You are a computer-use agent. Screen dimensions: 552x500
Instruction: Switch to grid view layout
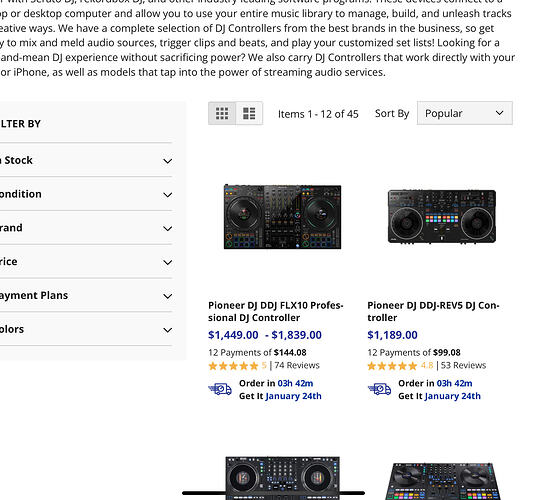(x=222, y=113)
